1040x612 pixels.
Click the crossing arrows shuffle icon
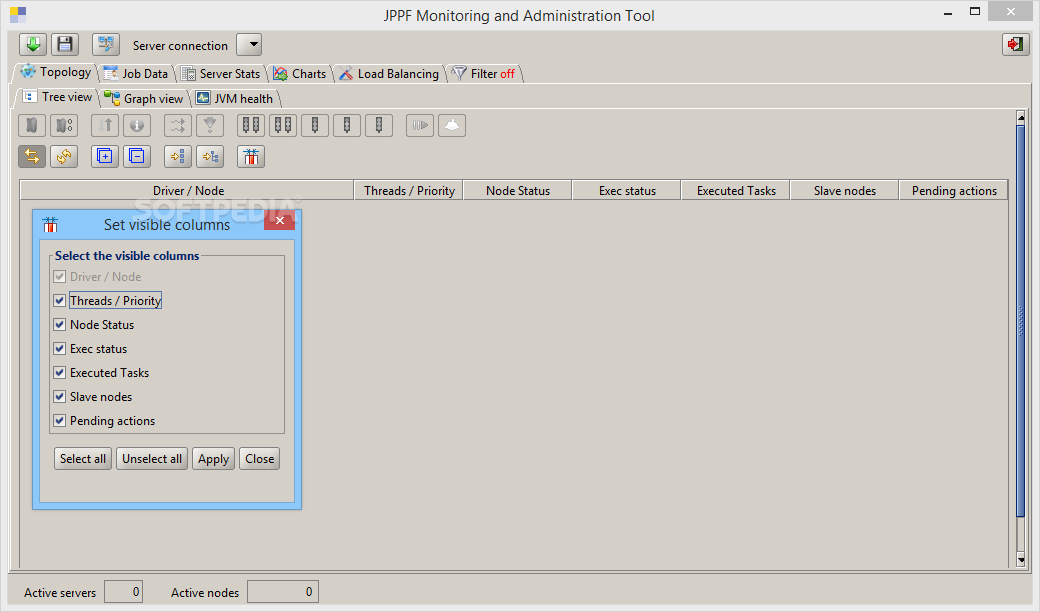click(178, 125)
